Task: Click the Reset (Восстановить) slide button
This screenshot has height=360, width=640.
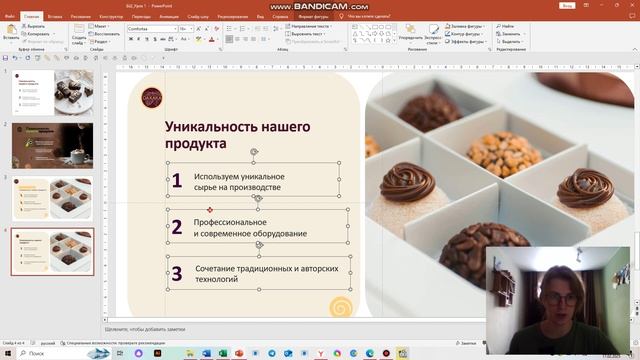Action: pyautogui.click(x=104, y=34)
